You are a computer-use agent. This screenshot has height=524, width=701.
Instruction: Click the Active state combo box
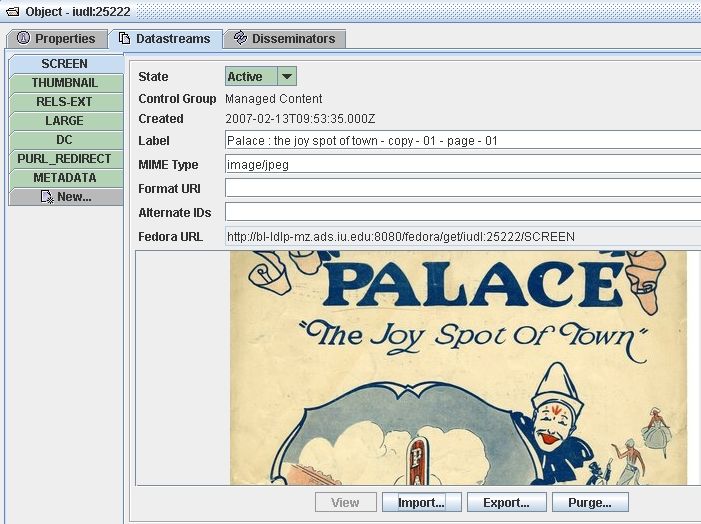click(x=261, y=76)
